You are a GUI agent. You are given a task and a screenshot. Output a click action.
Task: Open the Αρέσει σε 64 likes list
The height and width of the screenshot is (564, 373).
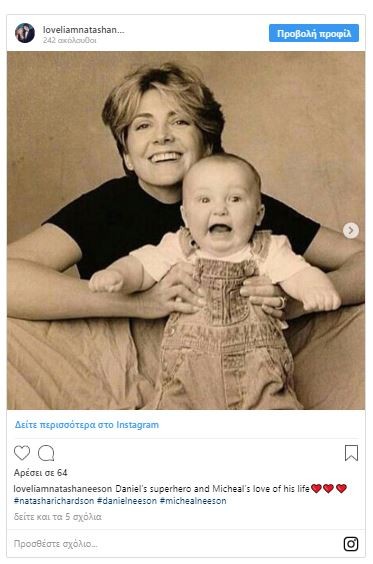point(40,473)
